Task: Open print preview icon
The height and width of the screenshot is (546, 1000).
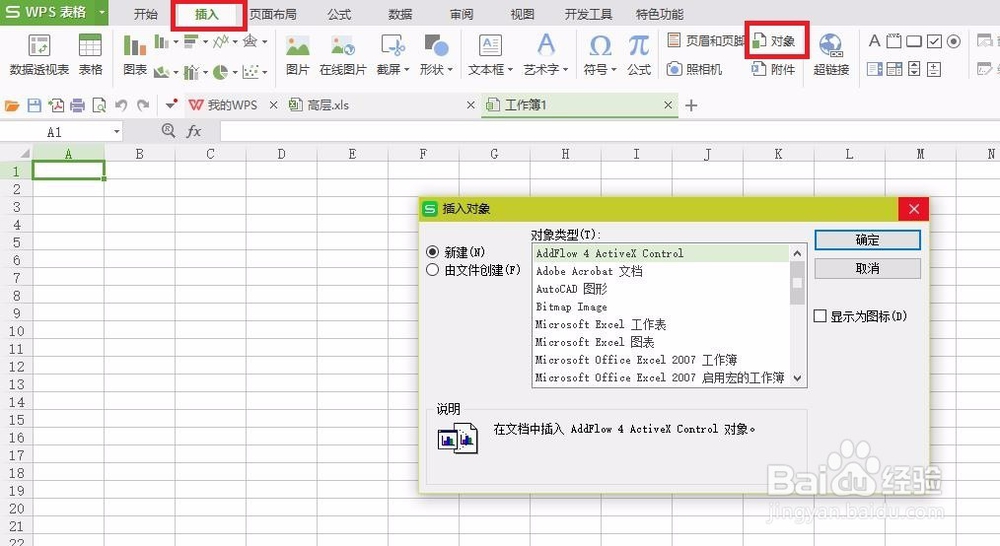Action: (x=99, y=105)
